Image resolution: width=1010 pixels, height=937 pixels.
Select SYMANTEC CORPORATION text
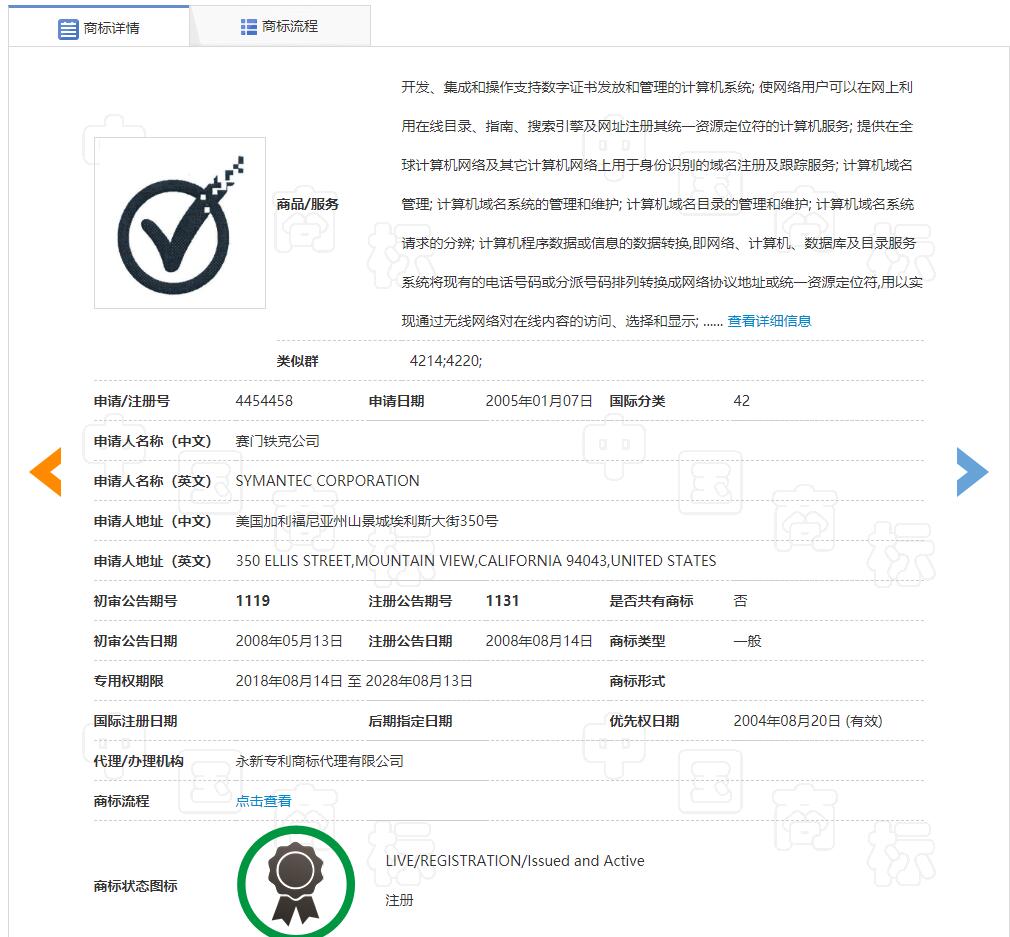(x=327, y=480)
